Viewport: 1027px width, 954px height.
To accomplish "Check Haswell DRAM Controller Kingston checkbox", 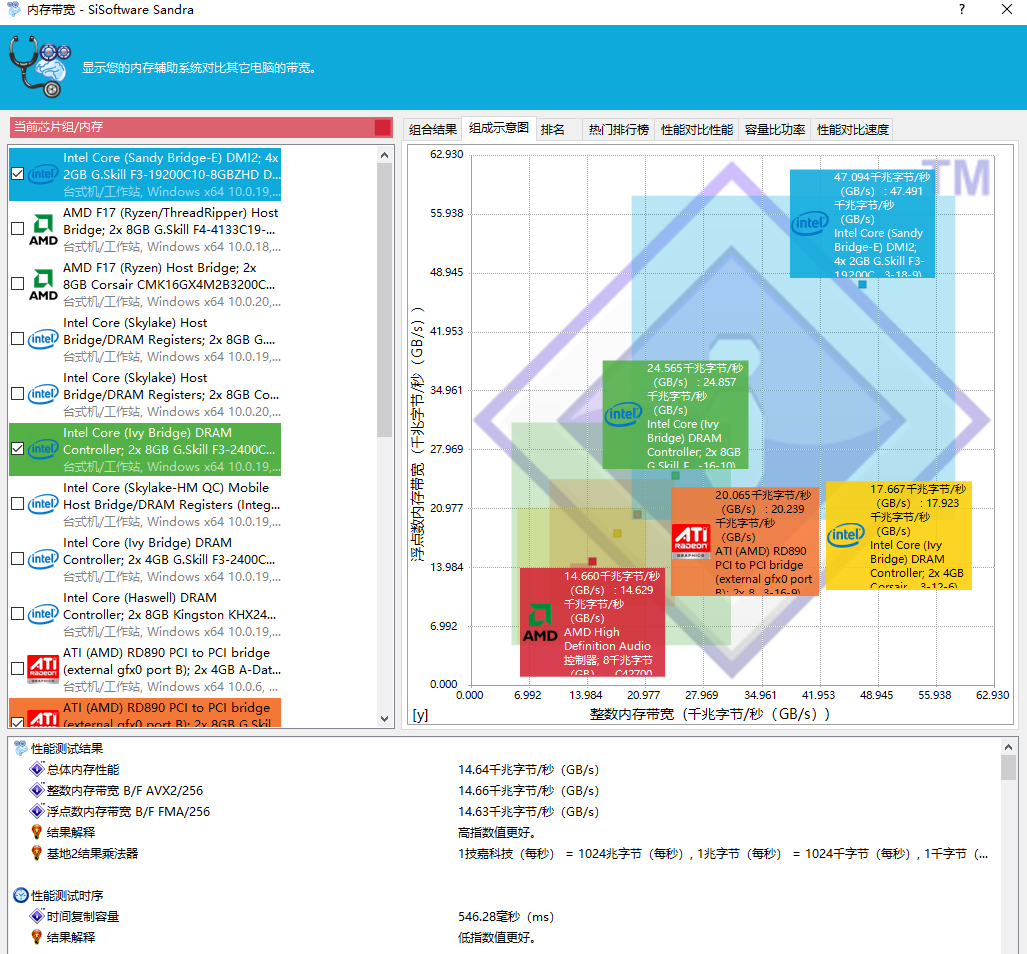I will (18, 614).
